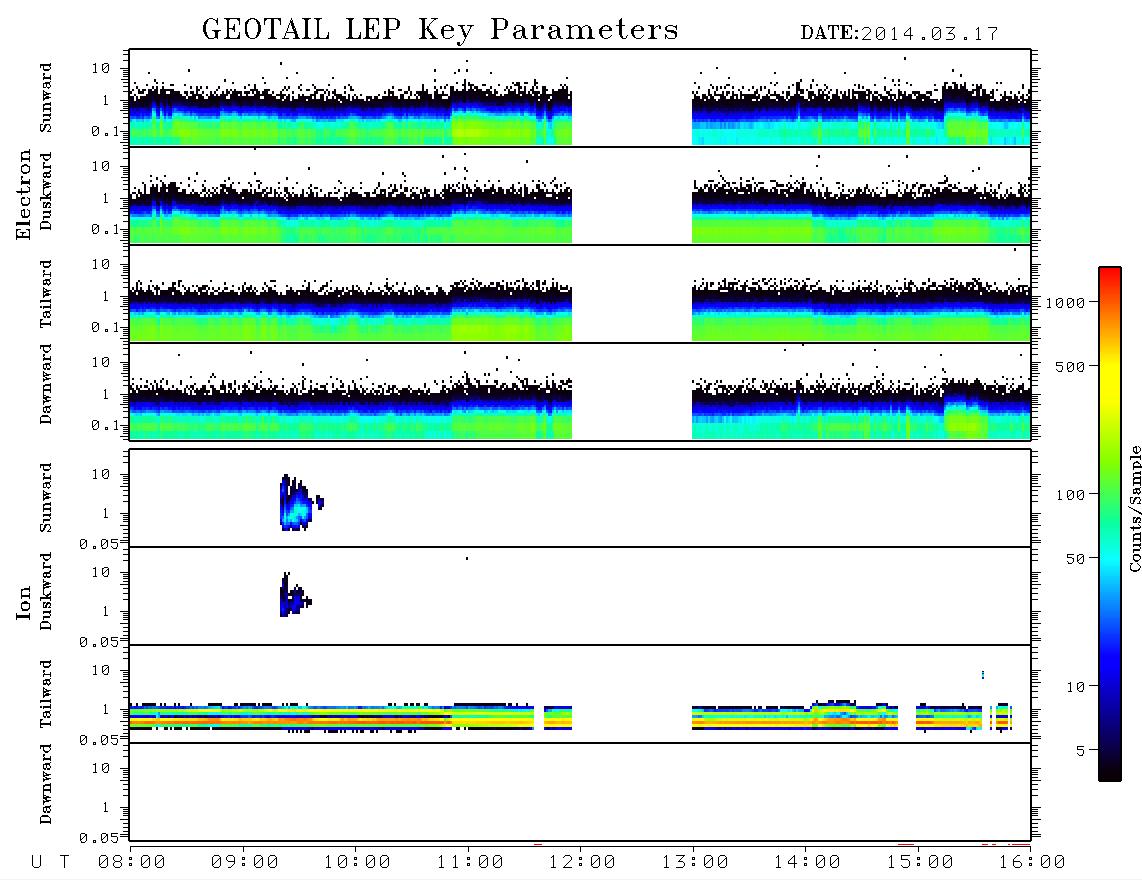Viewport: 1142px width, 880px height.
Task: Click the Counts/Sample colorbar label
Action: pyautogui.click(x=1134, y=509)
